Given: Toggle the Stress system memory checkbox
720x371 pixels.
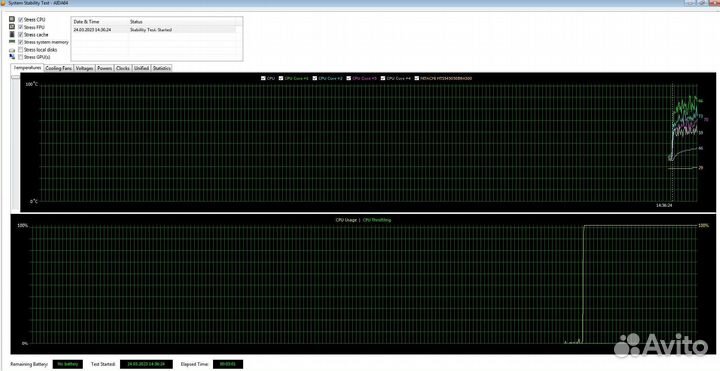Looking at the screenshot, I should tap(21, 42).
